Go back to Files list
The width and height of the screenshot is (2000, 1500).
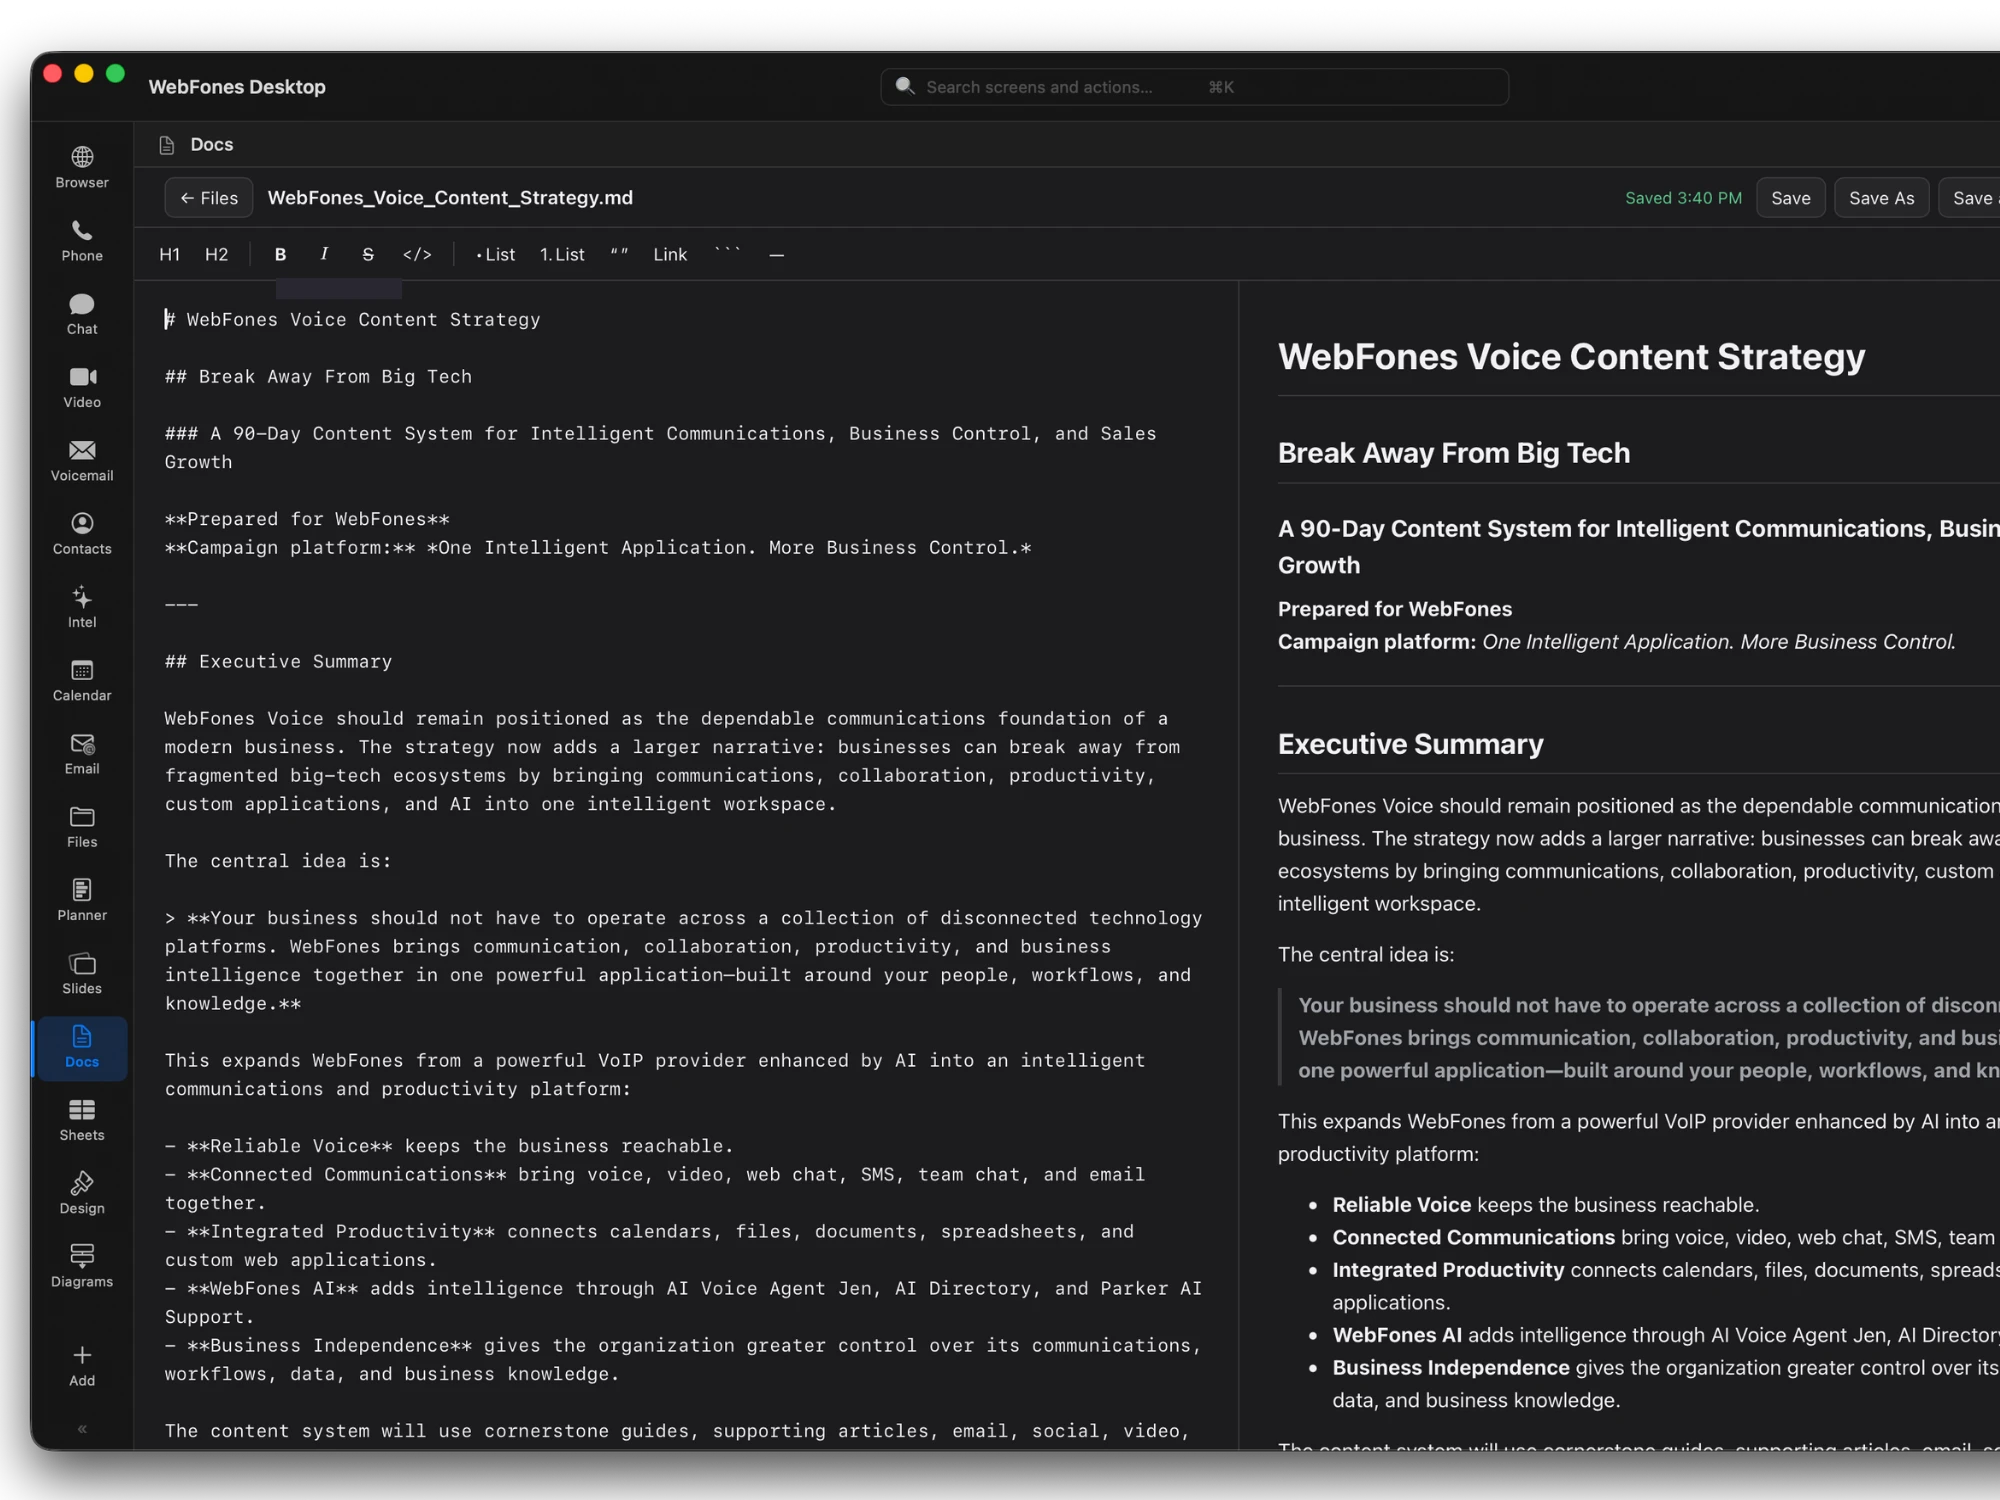pyautogui.click(x=209, y=198)
